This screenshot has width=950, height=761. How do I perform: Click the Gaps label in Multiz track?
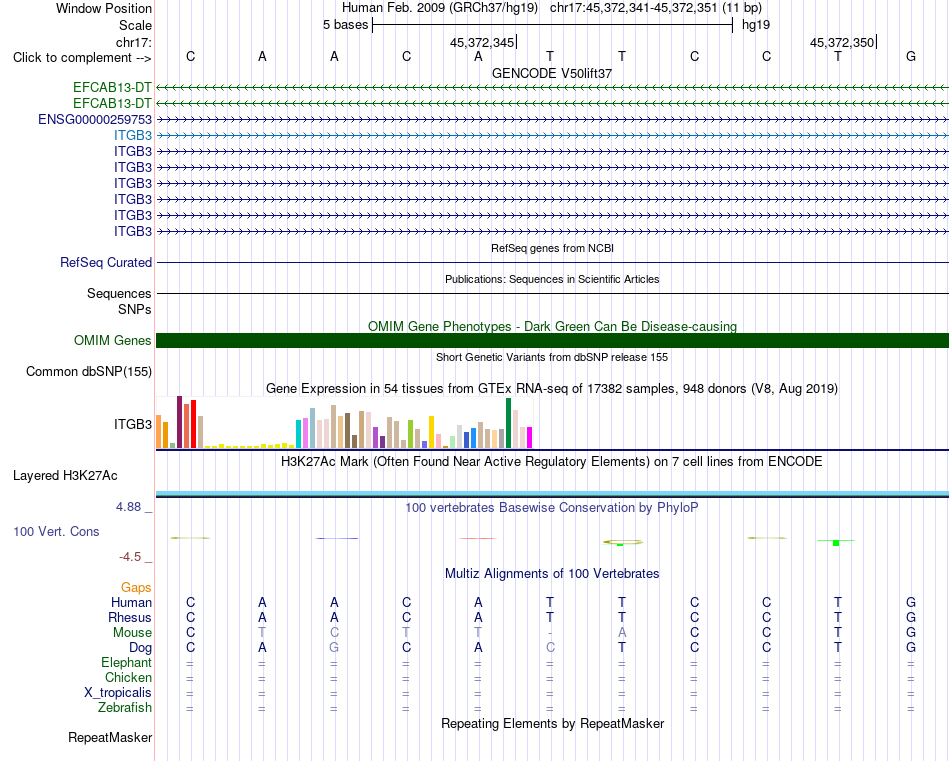(136, 587)
